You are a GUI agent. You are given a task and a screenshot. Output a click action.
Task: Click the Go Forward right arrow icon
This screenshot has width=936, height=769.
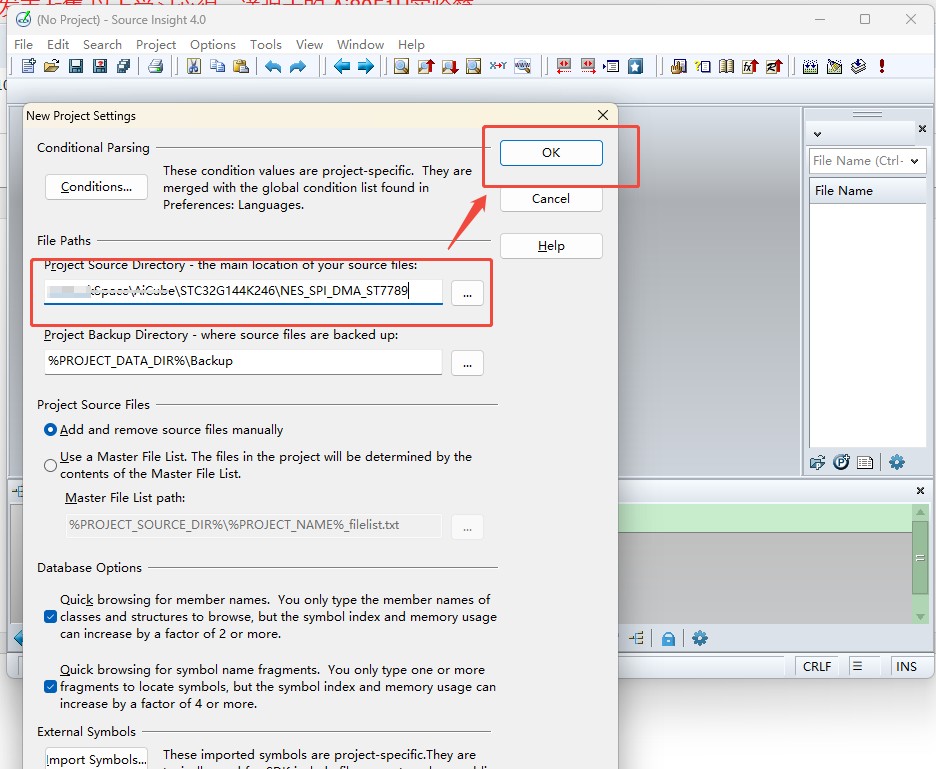[x=366, y=66]
